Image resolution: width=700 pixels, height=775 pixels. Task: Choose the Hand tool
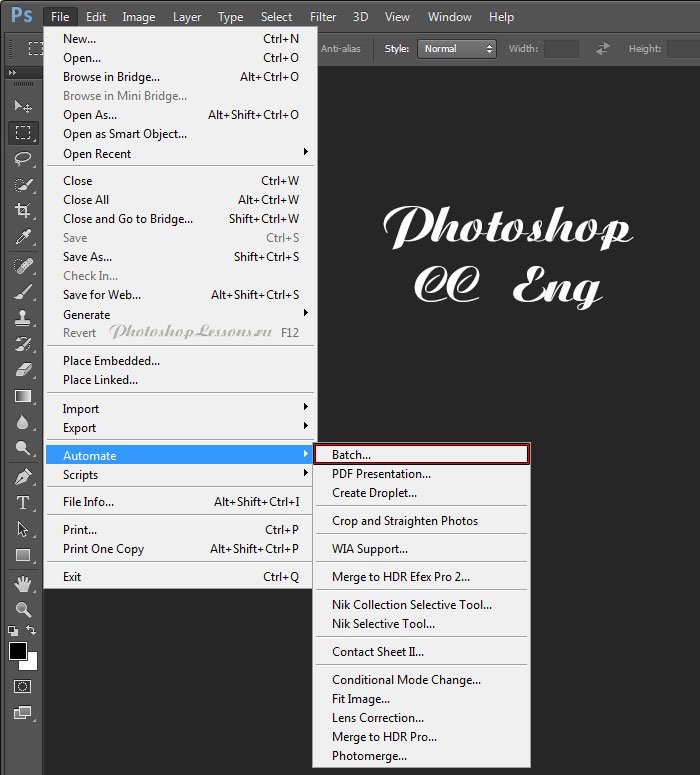[22, 583]
